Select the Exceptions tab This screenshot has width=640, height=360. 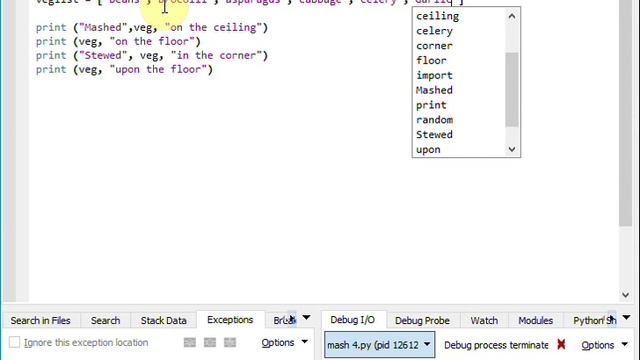tap(230, 320)
